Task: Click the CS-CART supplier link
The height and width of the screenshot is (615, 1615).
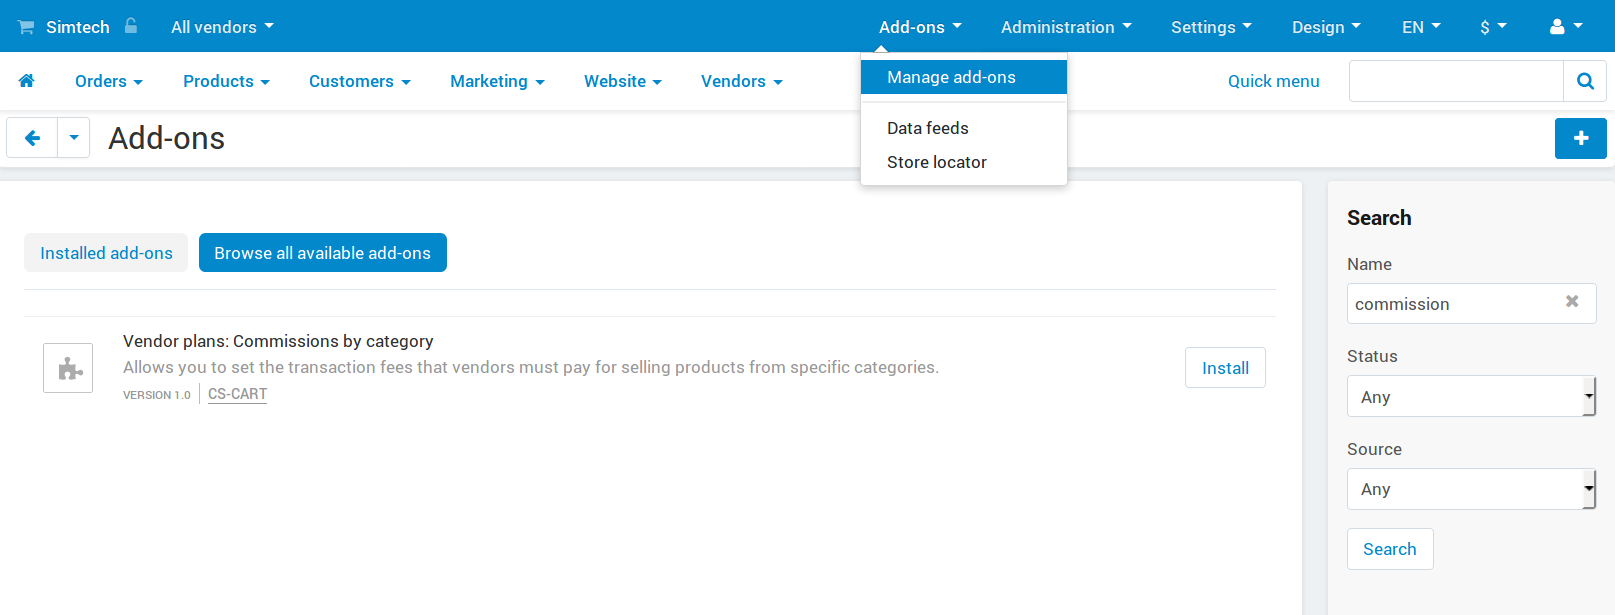Action: [x=237, y=394]
